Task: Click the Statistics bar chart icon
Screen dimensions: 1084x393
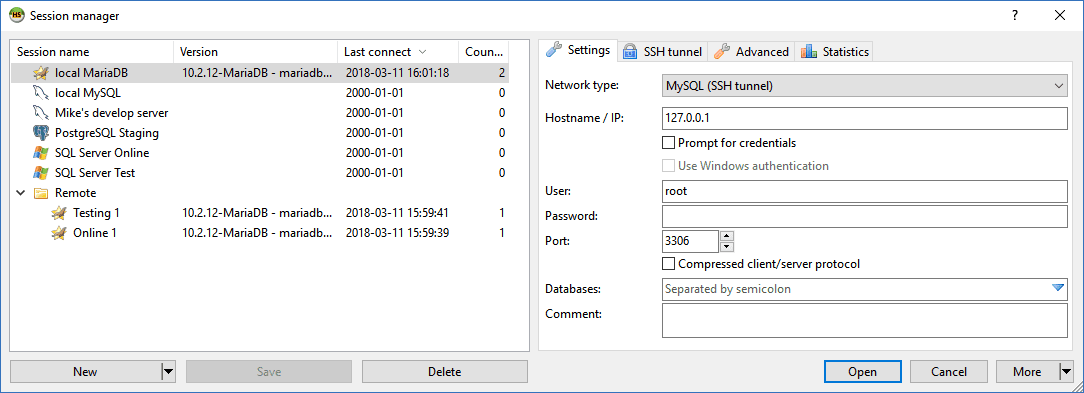Action: [x=807, y=52]
